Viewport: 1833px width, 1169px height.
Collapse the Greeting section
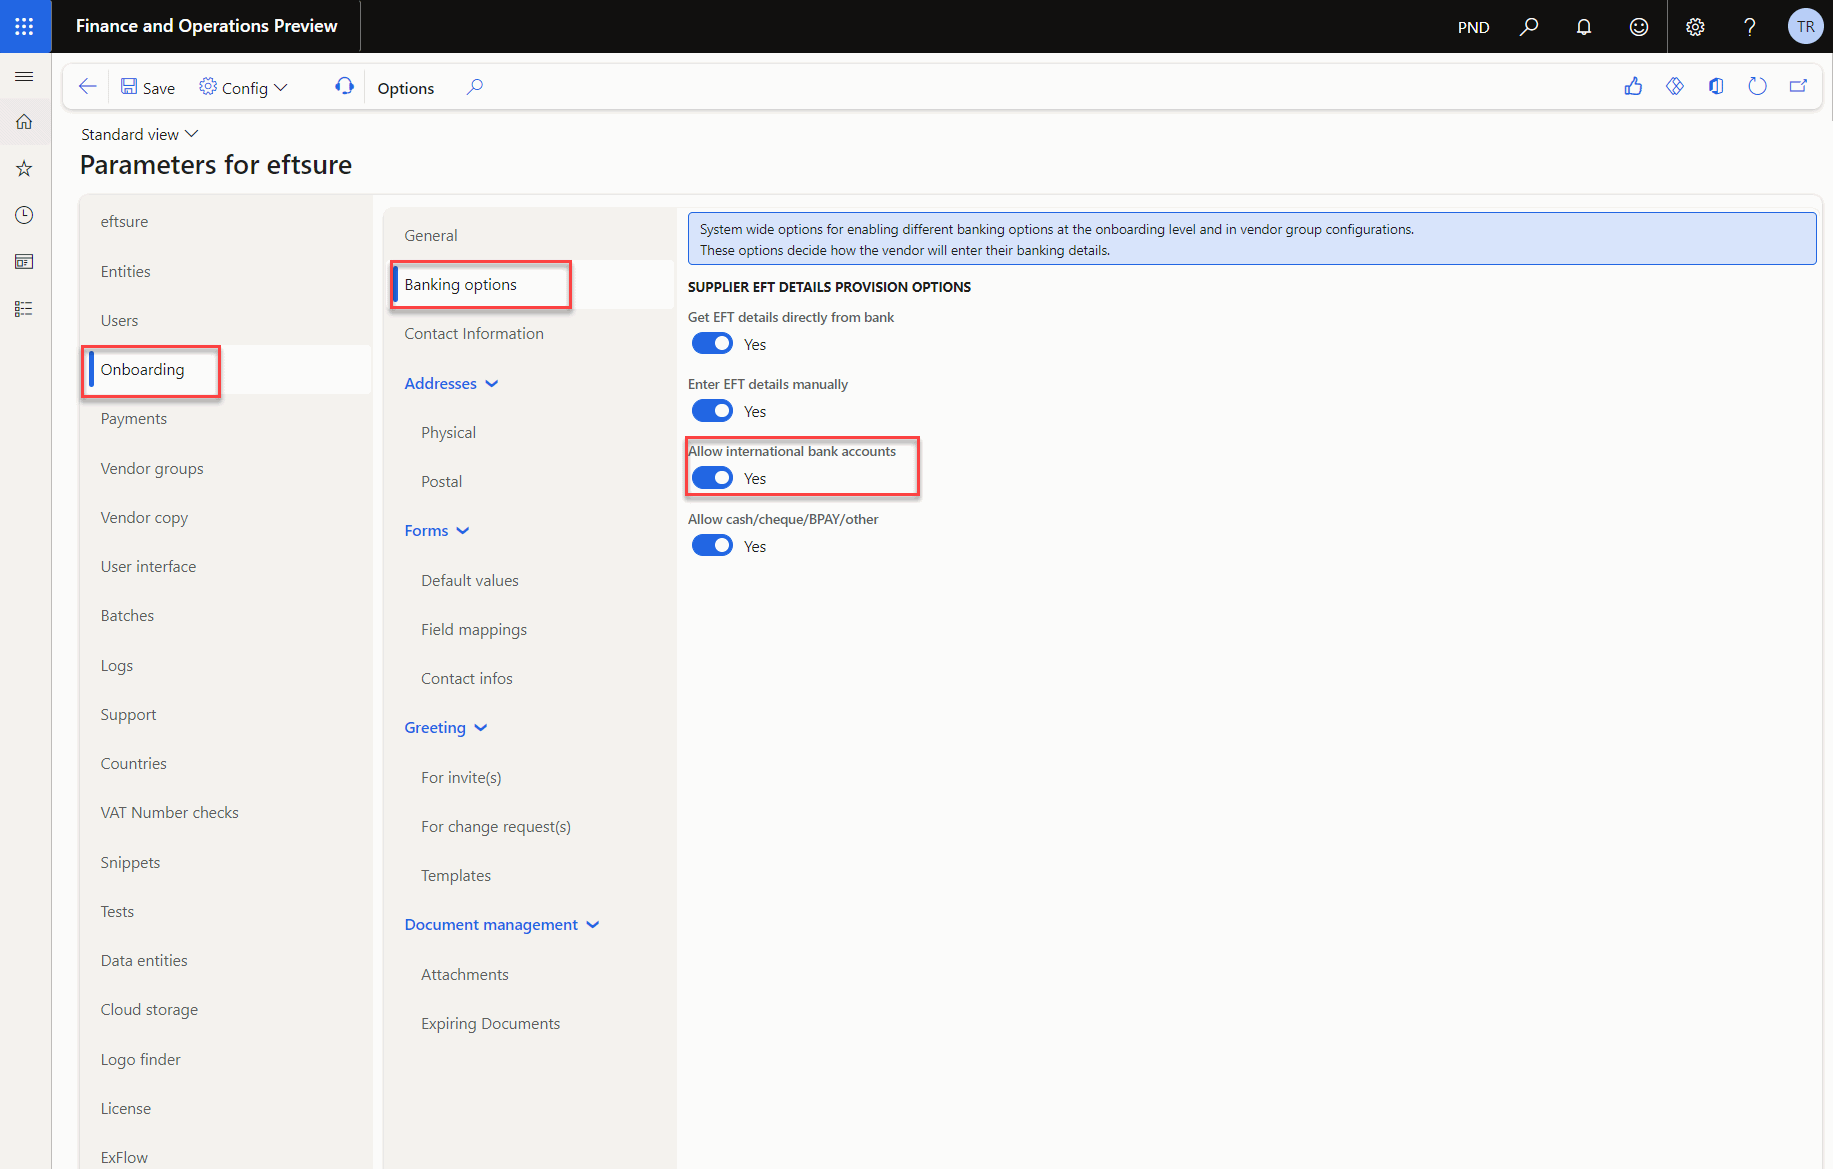pos(446,728)
